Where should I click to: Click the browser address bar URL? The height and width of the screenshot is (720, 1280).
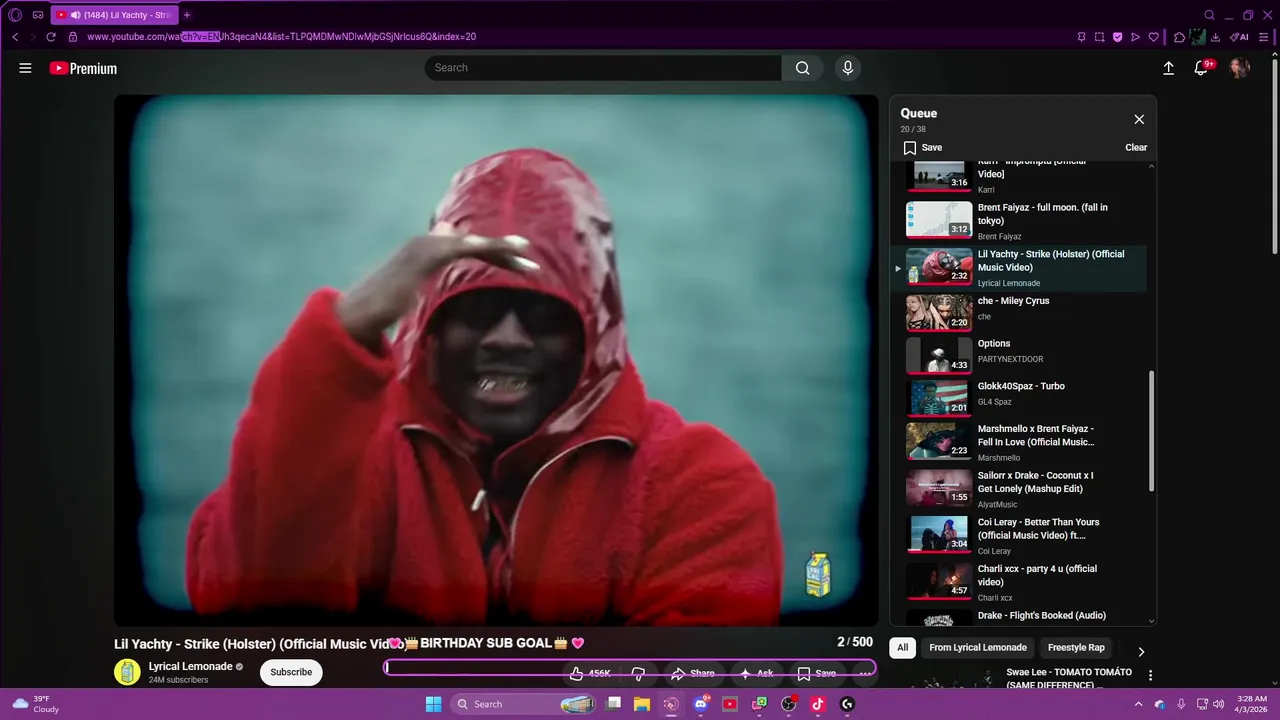pyautogui.click(x=281, y=37)
